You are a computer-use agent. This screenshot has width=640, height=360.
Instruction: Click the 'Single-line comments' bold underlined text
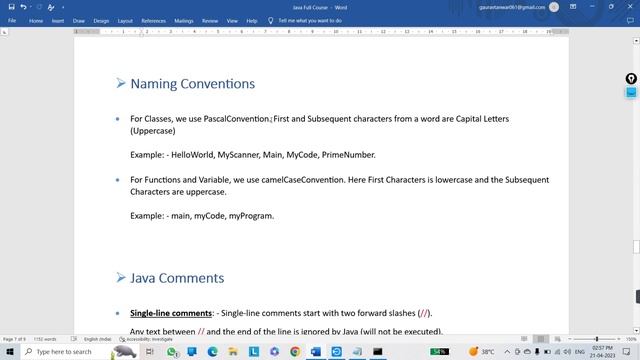click(x=171, y=313)
